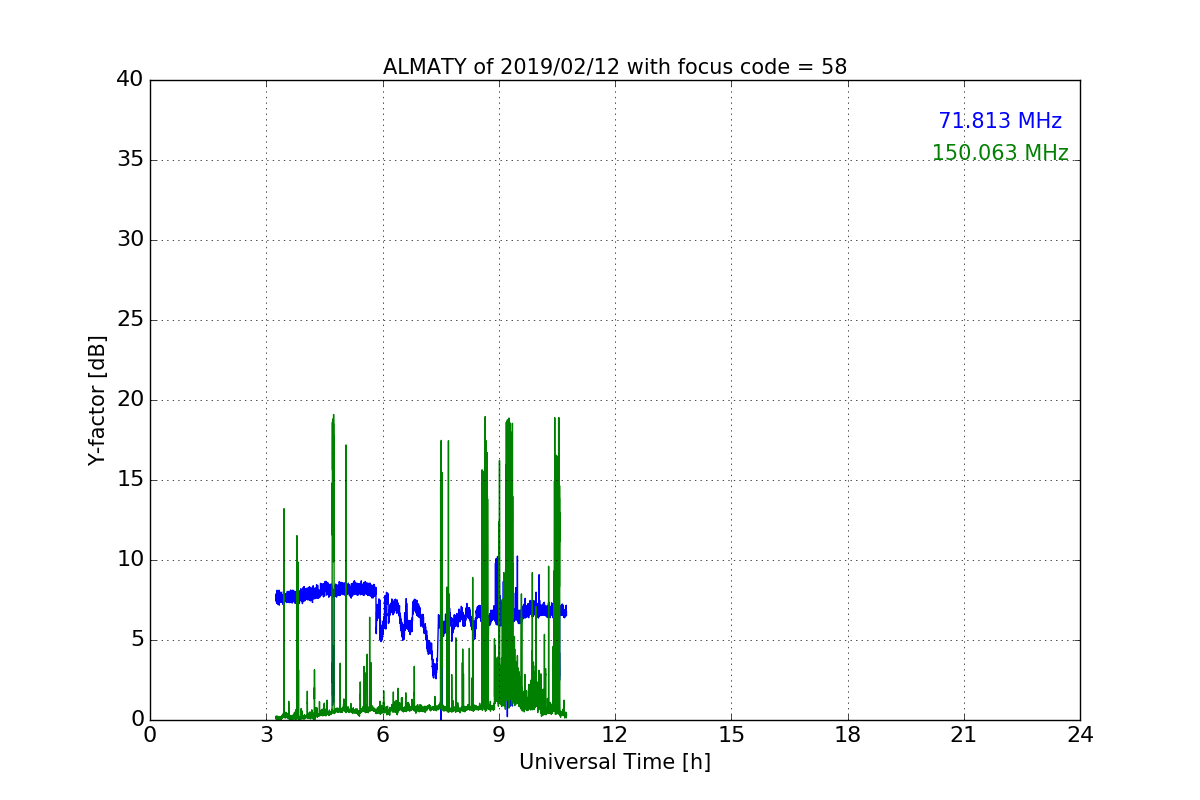Click the x-axis tick label 3
The image size is (1200, 800).
tap(267, 734)
